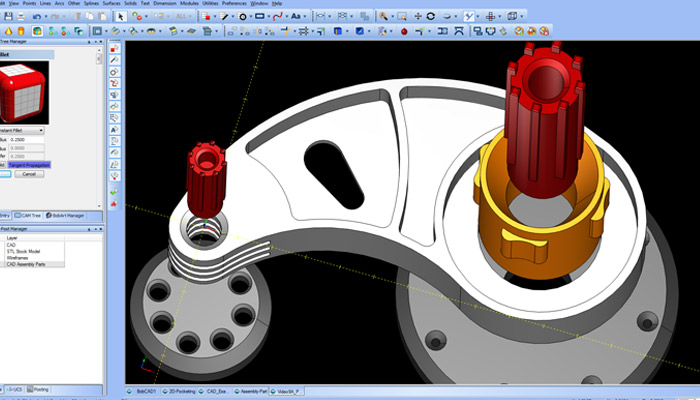Click the radius value field showing 0.2500
700x400 pixels.
[x=27, y=141]
